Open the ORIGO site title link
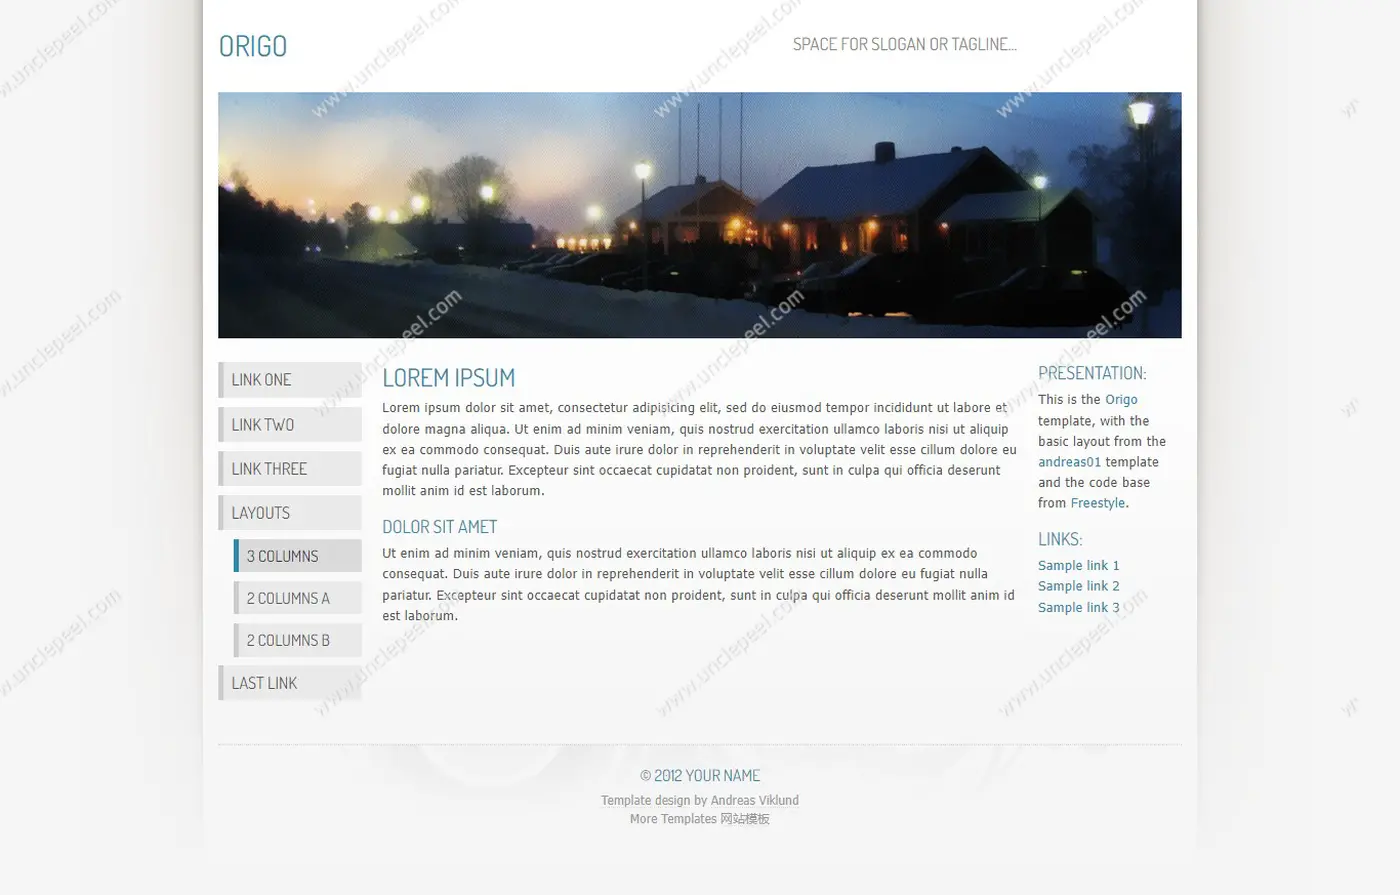Viewport: 1400px width, 895px height. point(253,46)
